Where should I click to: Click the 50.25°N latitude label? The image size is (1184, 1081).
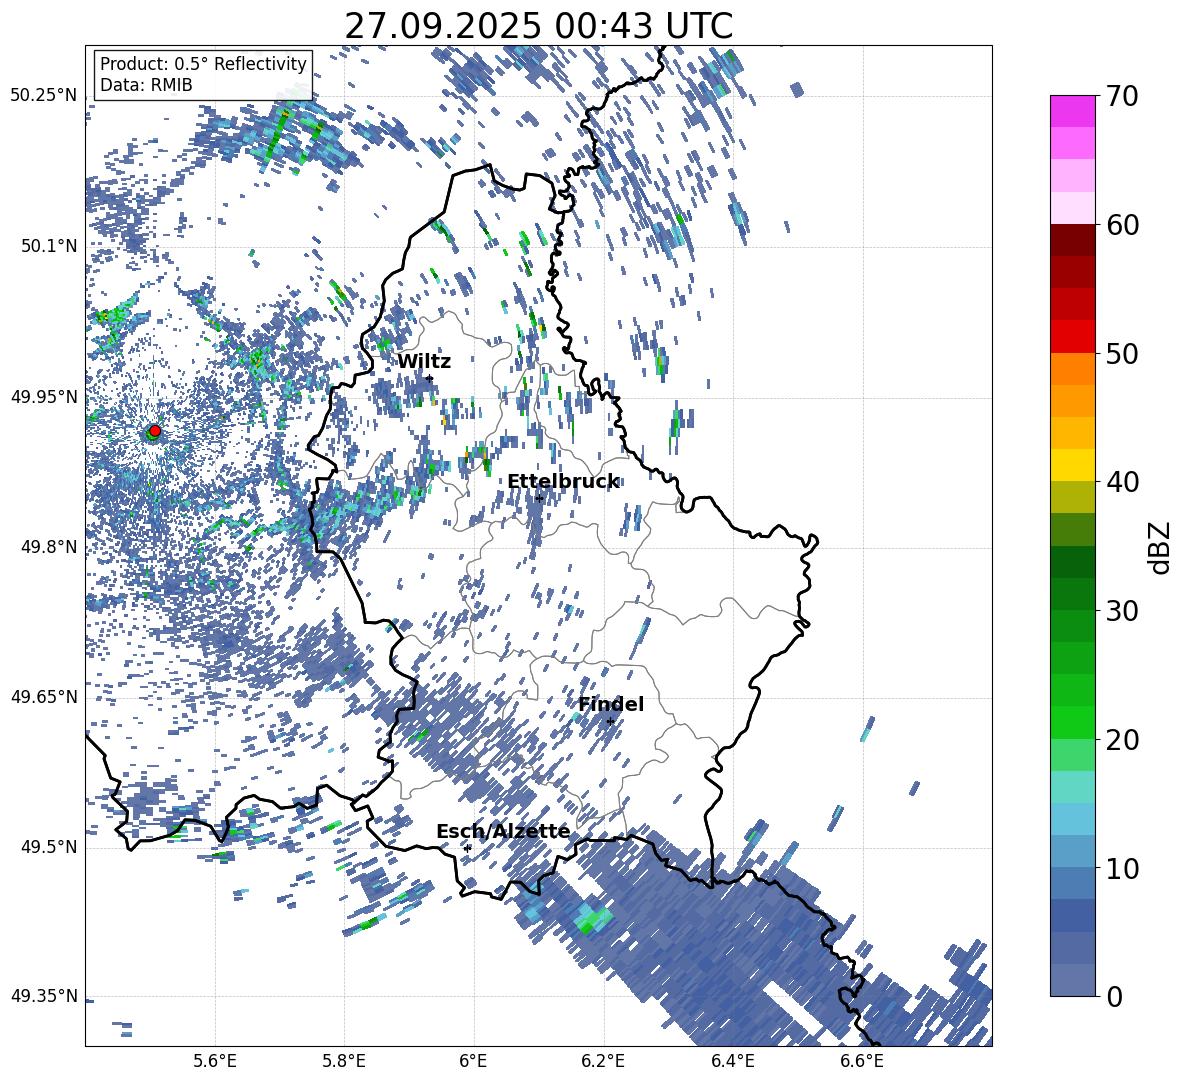(44, 96)
